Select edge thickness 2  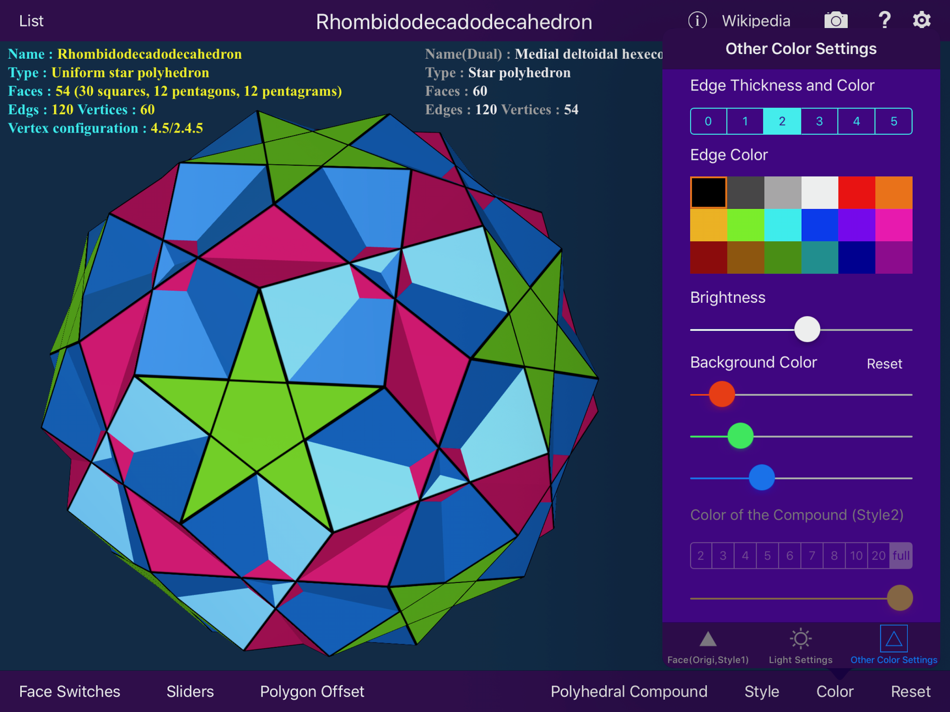coord(782,122)
